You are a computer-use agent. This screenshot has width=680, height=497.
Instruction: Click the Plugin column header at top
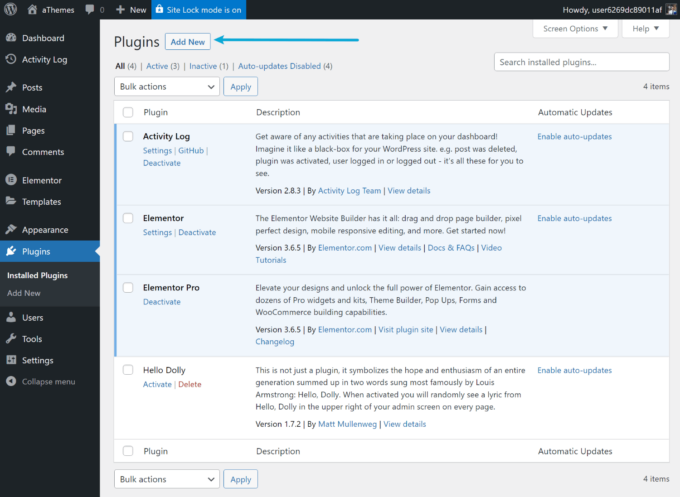[156, 112]
